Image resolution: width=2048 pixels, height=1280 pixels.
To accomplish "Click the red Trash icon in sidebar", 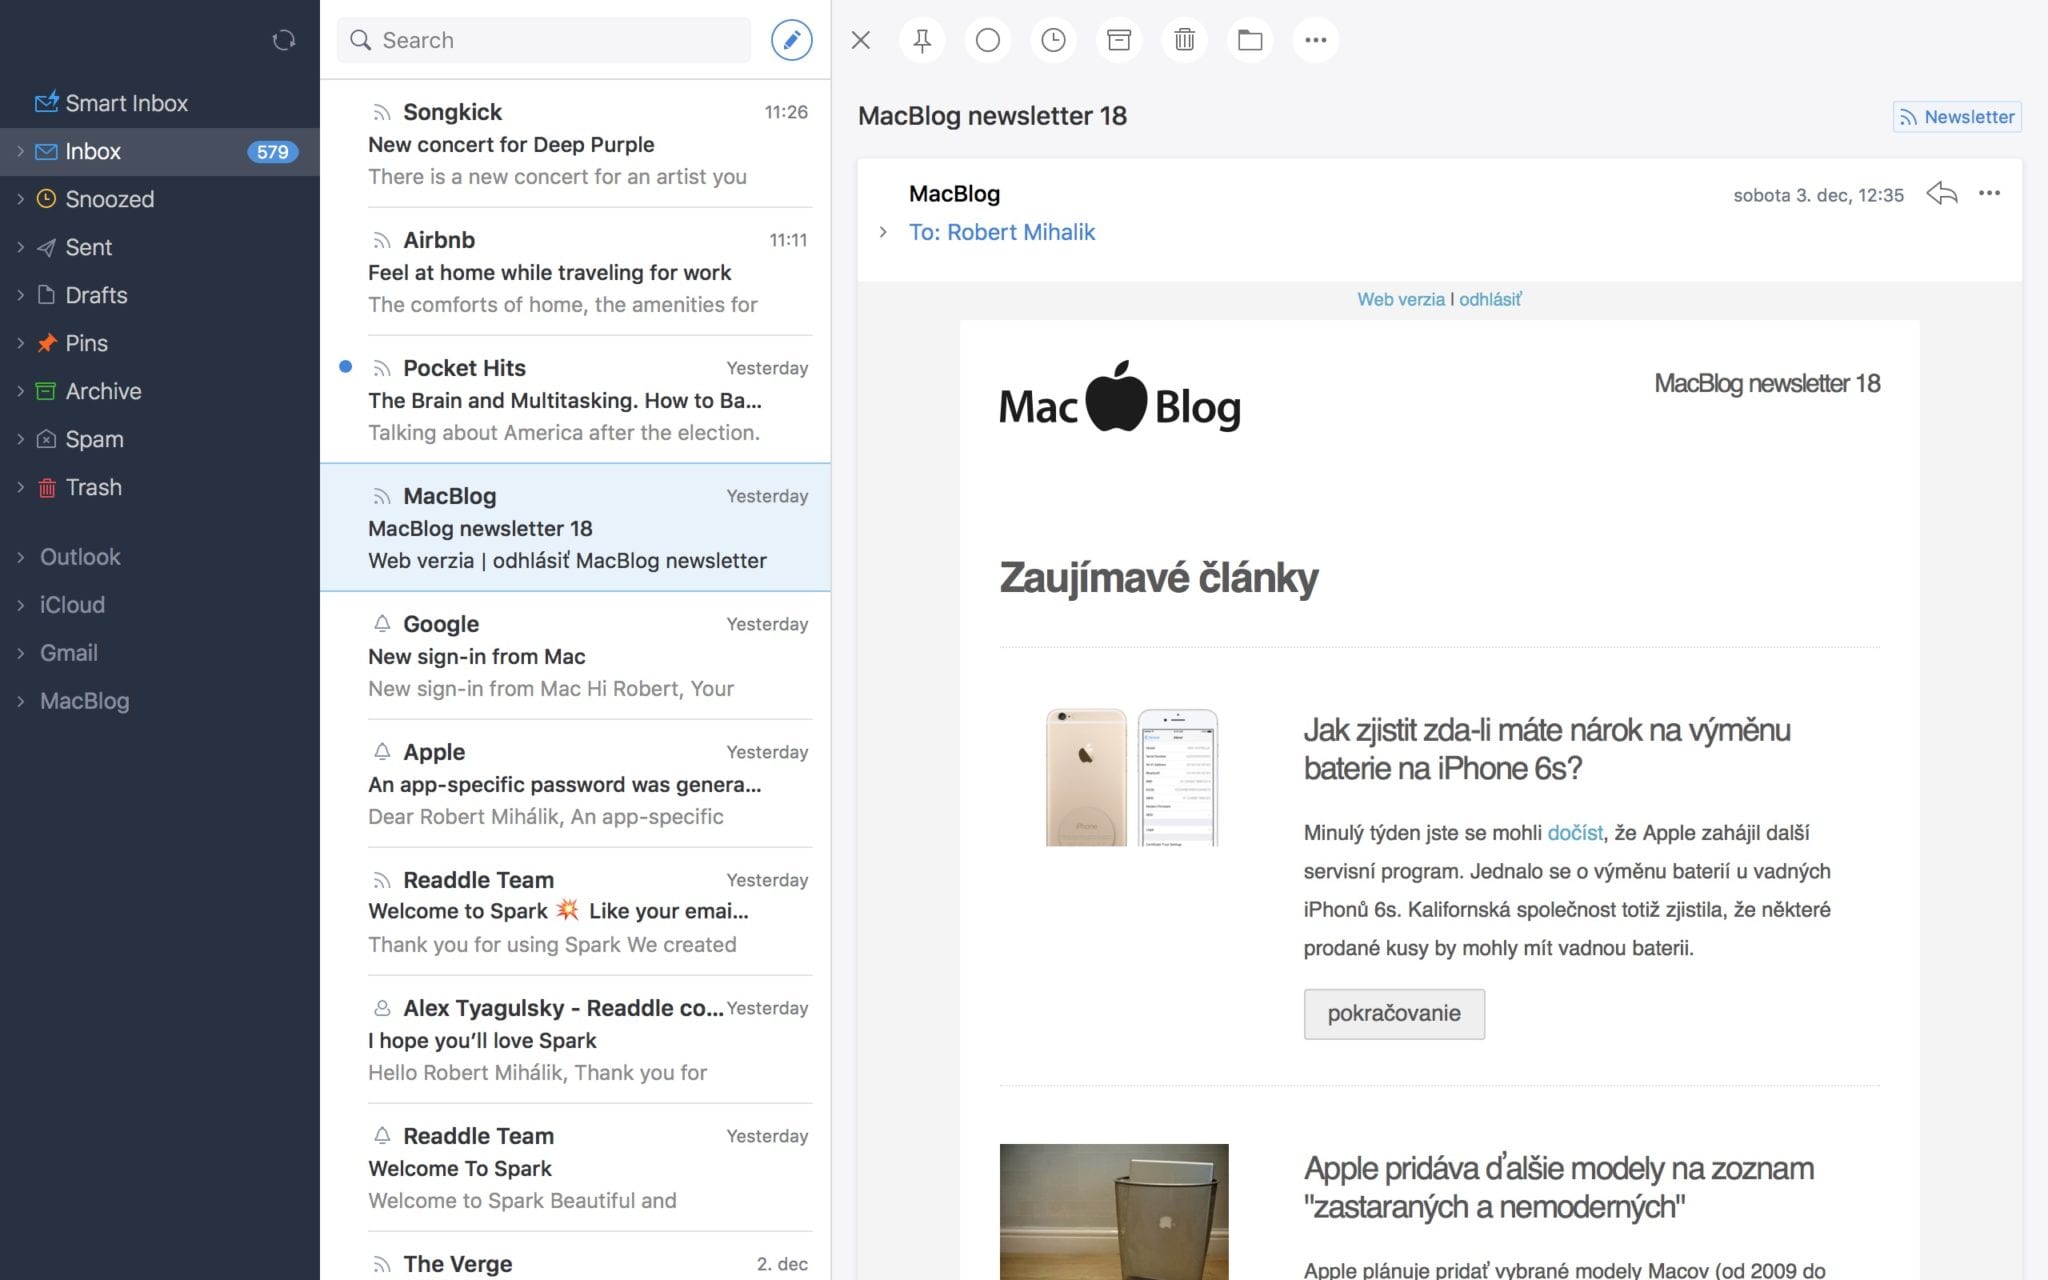I will point(46,487).
